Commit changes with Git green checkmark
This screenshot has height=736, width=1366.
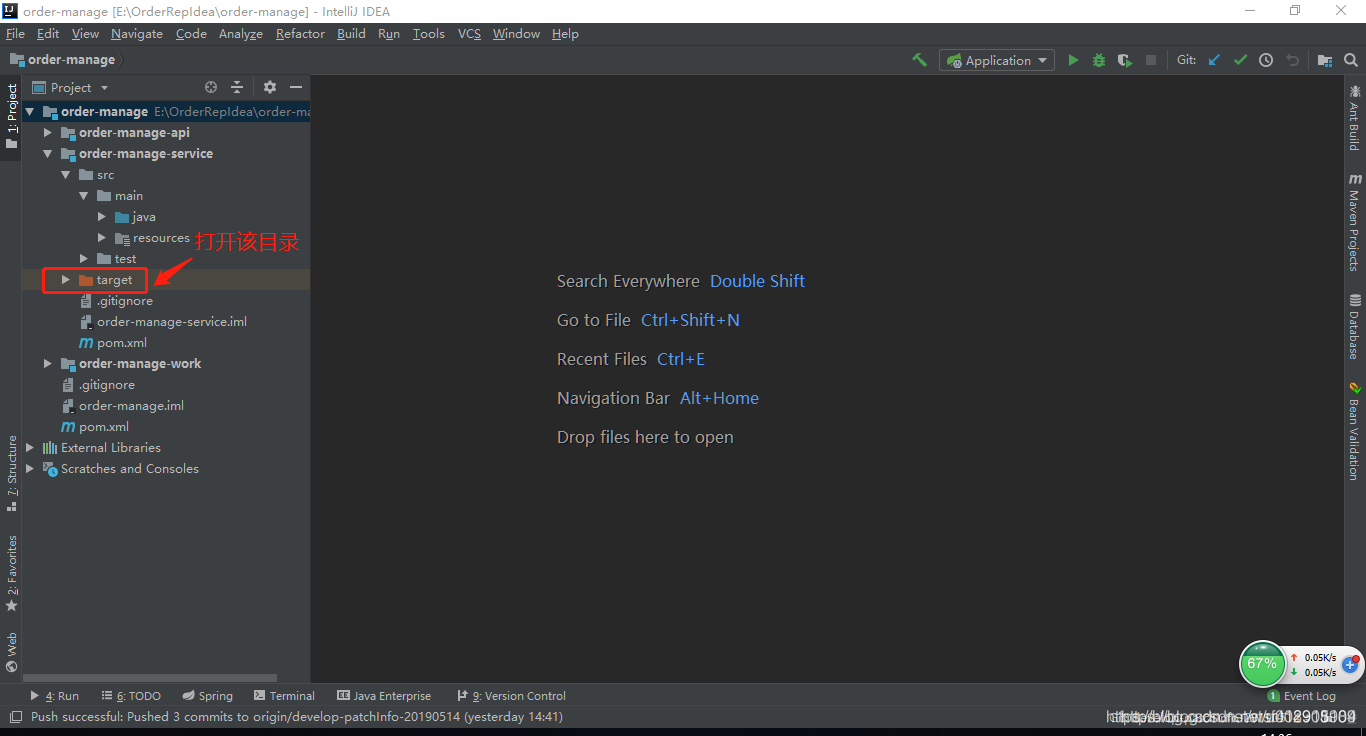tap(1240, 60)
